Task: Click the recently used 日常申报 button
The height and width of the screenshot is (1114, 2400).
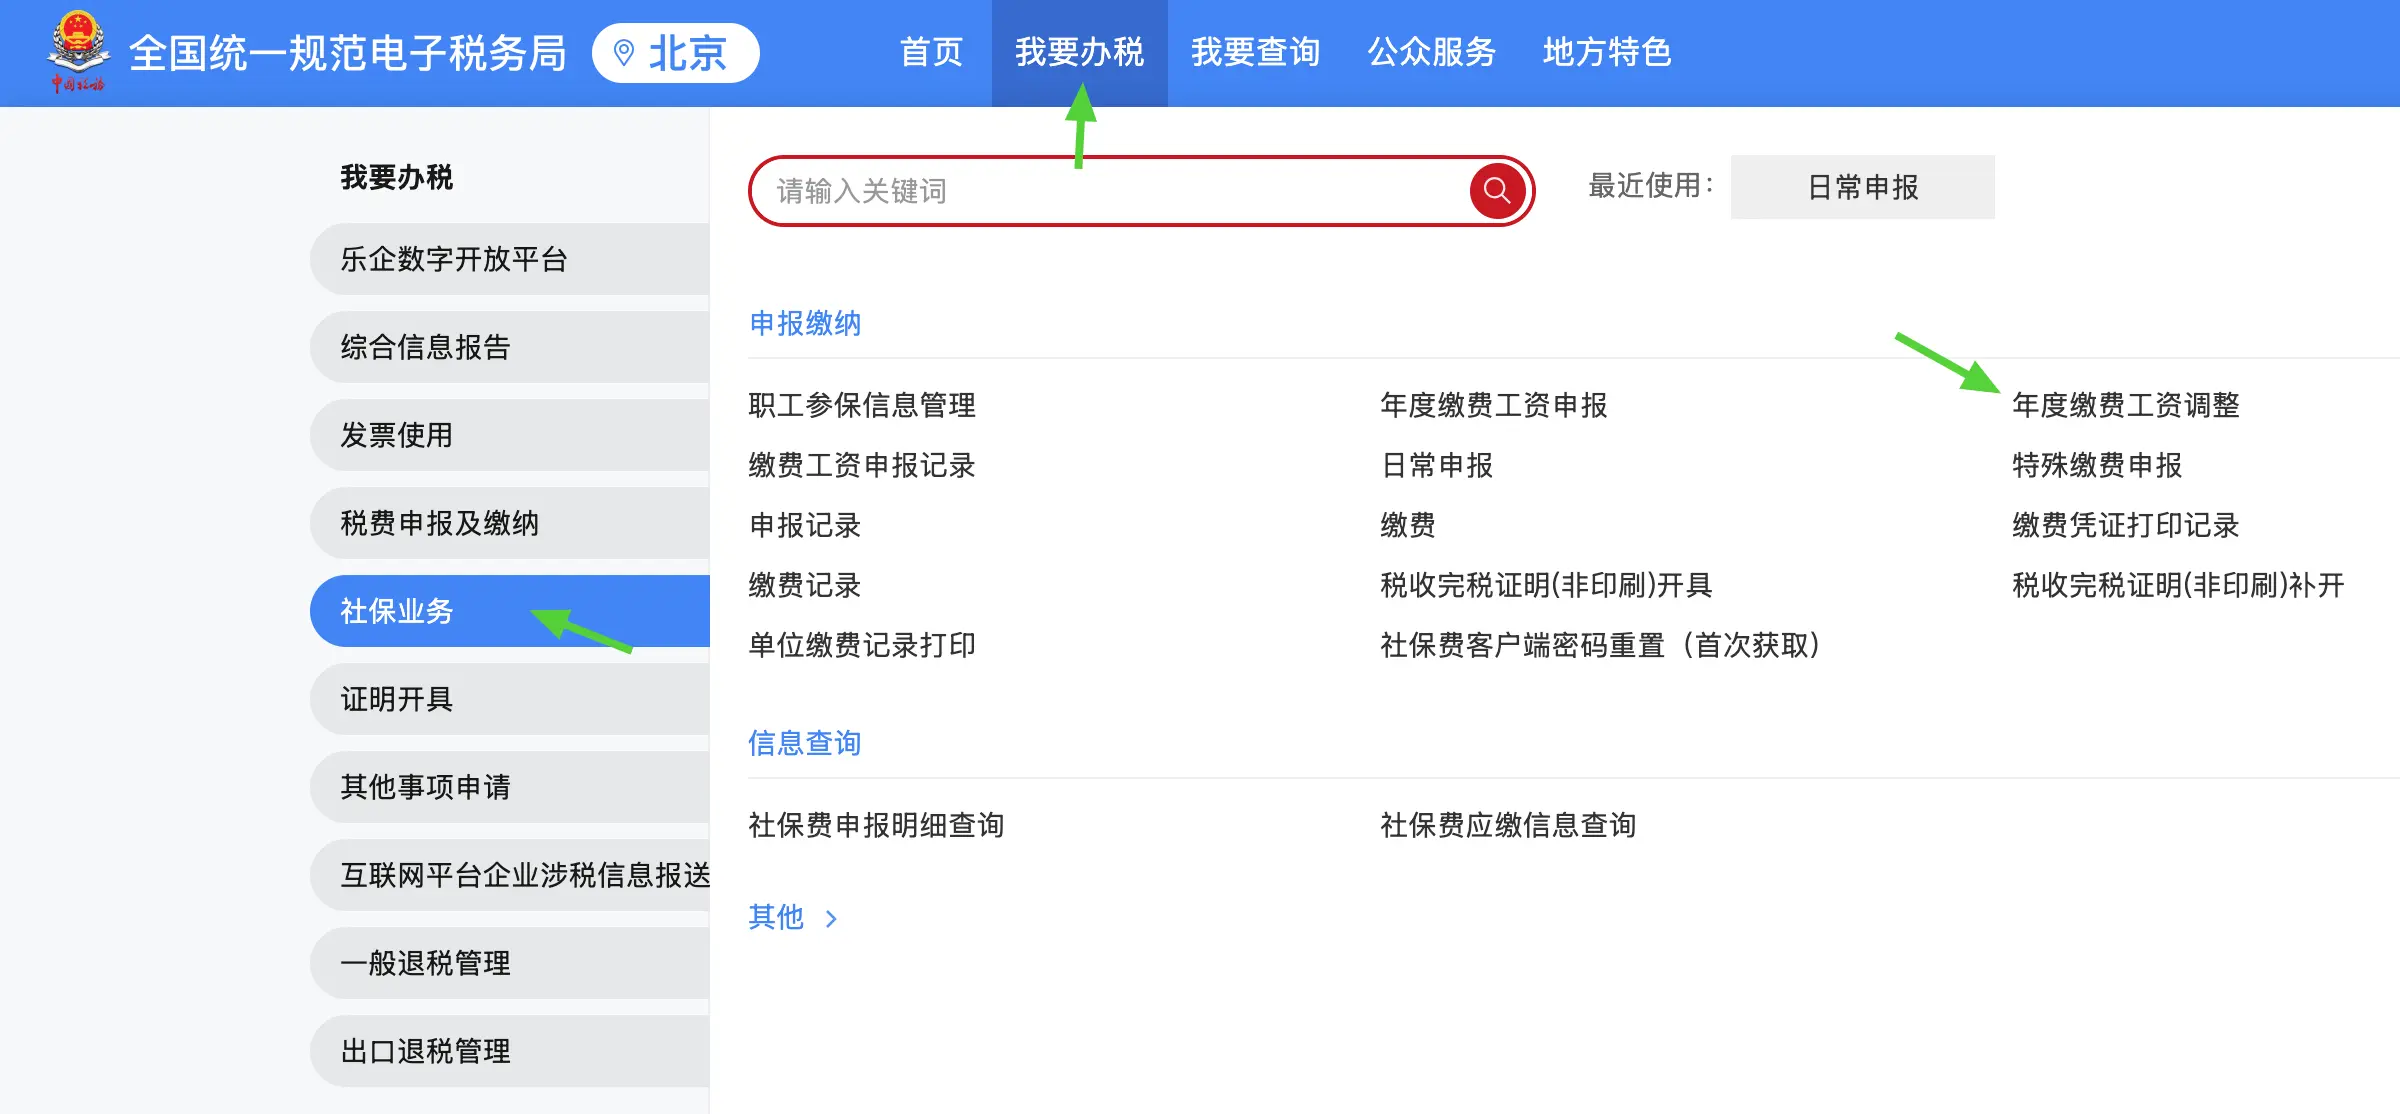Action: (1862, 187)
